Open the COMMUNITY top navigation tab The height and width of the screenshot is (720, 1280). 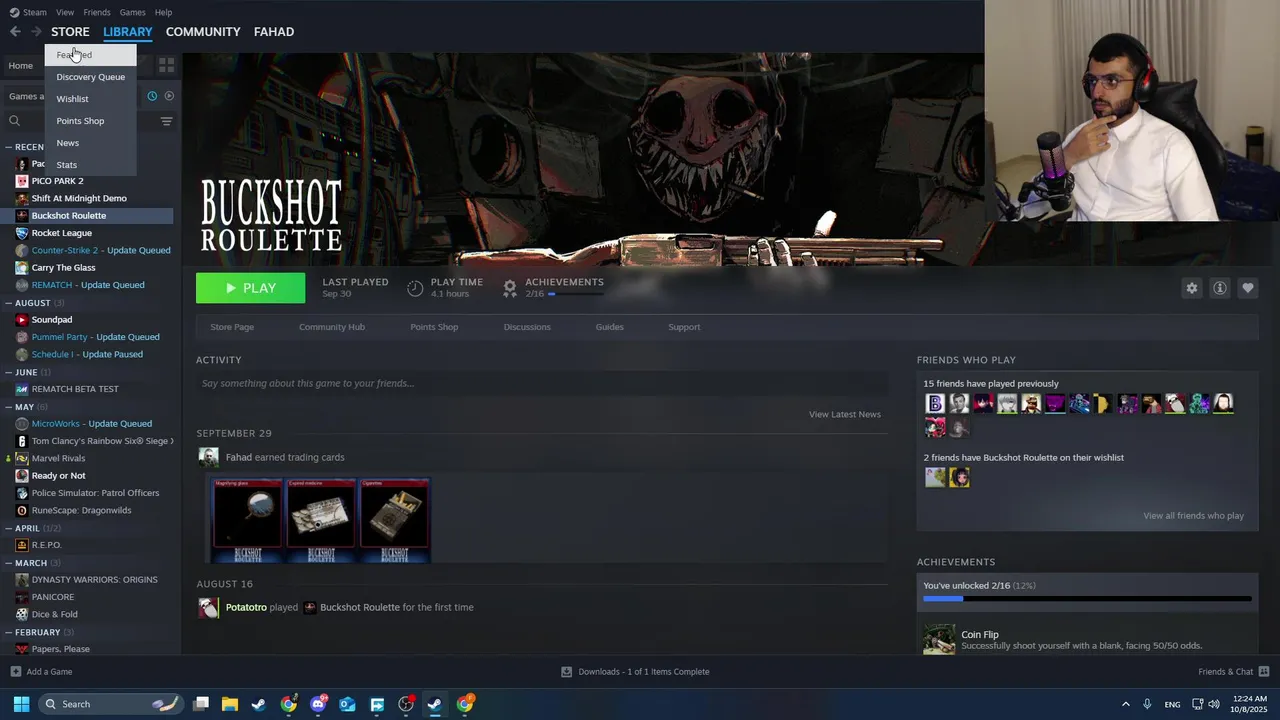[x=203, y=32]
